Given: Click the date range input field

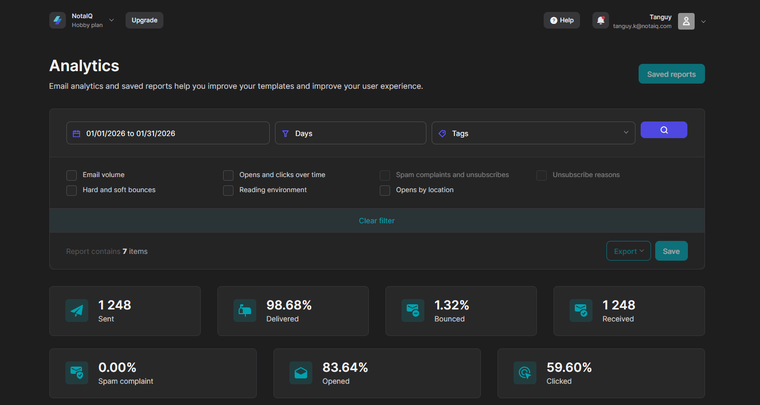Looking at the screenshot, I should tap(168, 133).
